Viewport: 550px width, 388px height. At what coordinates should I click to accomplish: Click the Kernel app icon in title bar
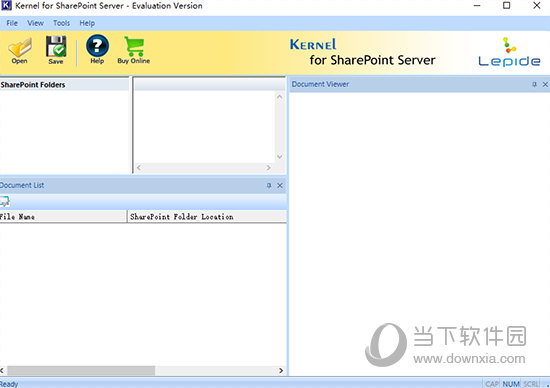(6, 5)
